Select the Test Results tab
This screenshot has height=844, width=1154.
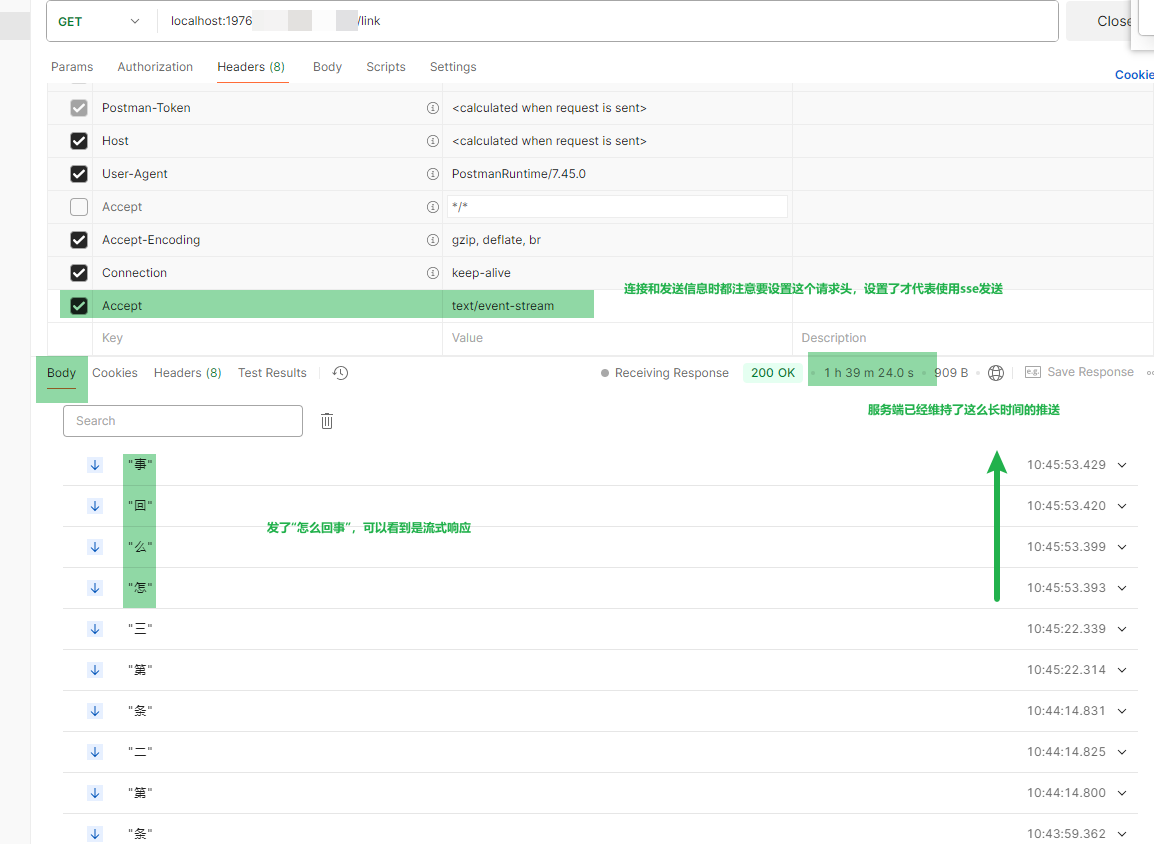point(272,373)
